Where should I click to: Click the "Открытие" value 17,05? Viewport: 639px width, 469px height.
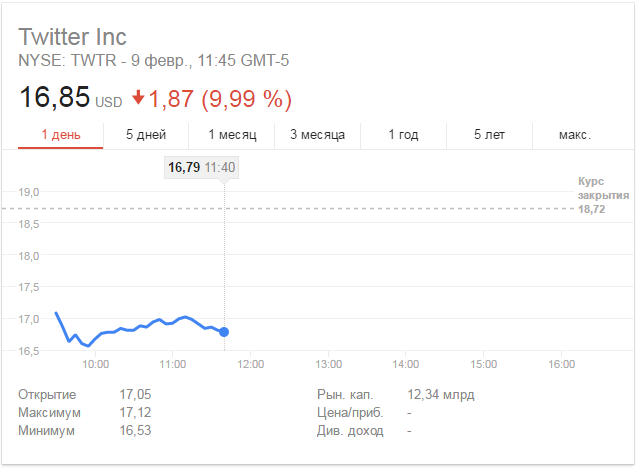pyautogui.click(x=135, y=395)
